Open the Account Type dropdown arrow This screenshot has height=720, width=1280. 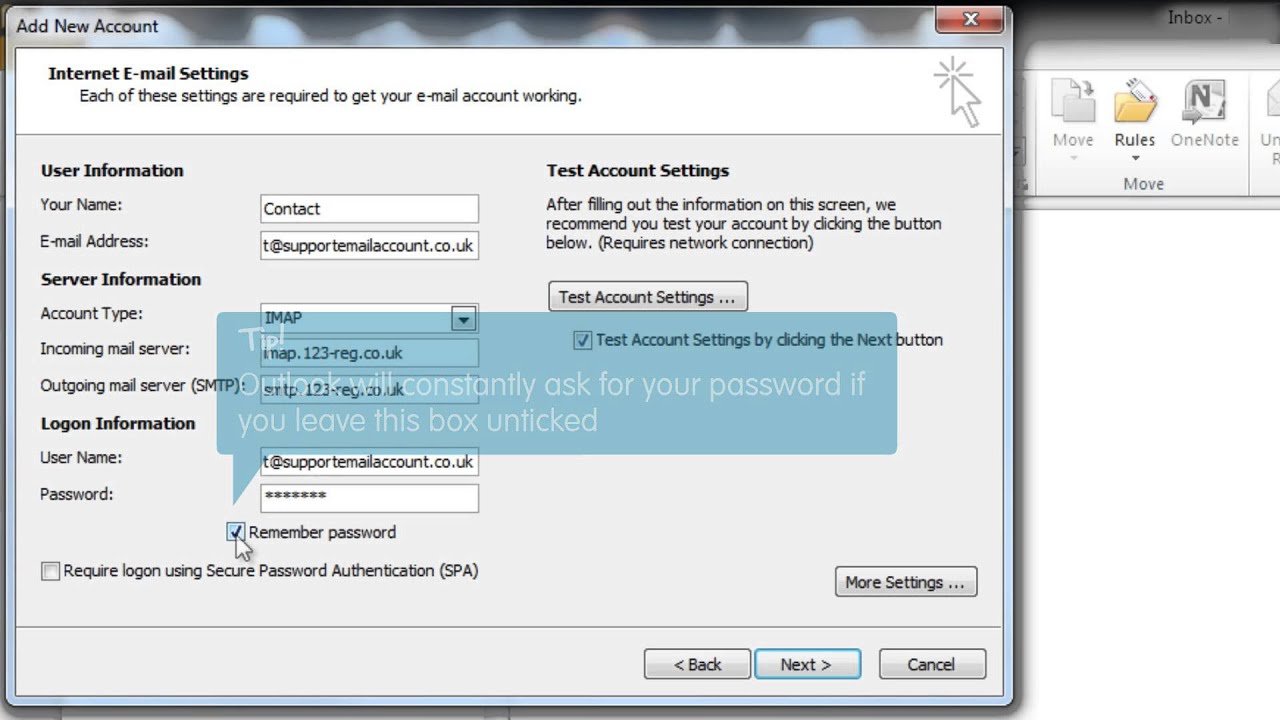463,319
